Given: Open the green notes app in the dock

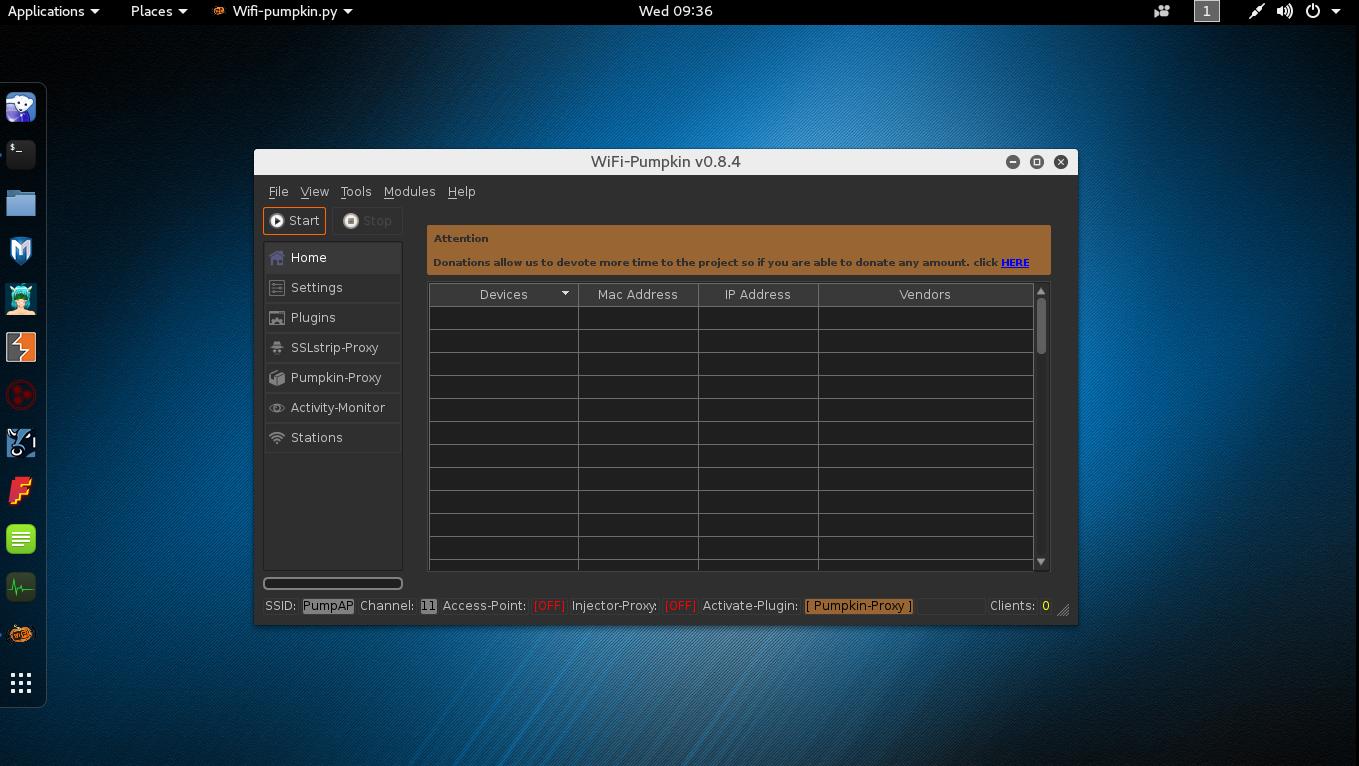Looking at the screenshot, I should click(21, 539).
